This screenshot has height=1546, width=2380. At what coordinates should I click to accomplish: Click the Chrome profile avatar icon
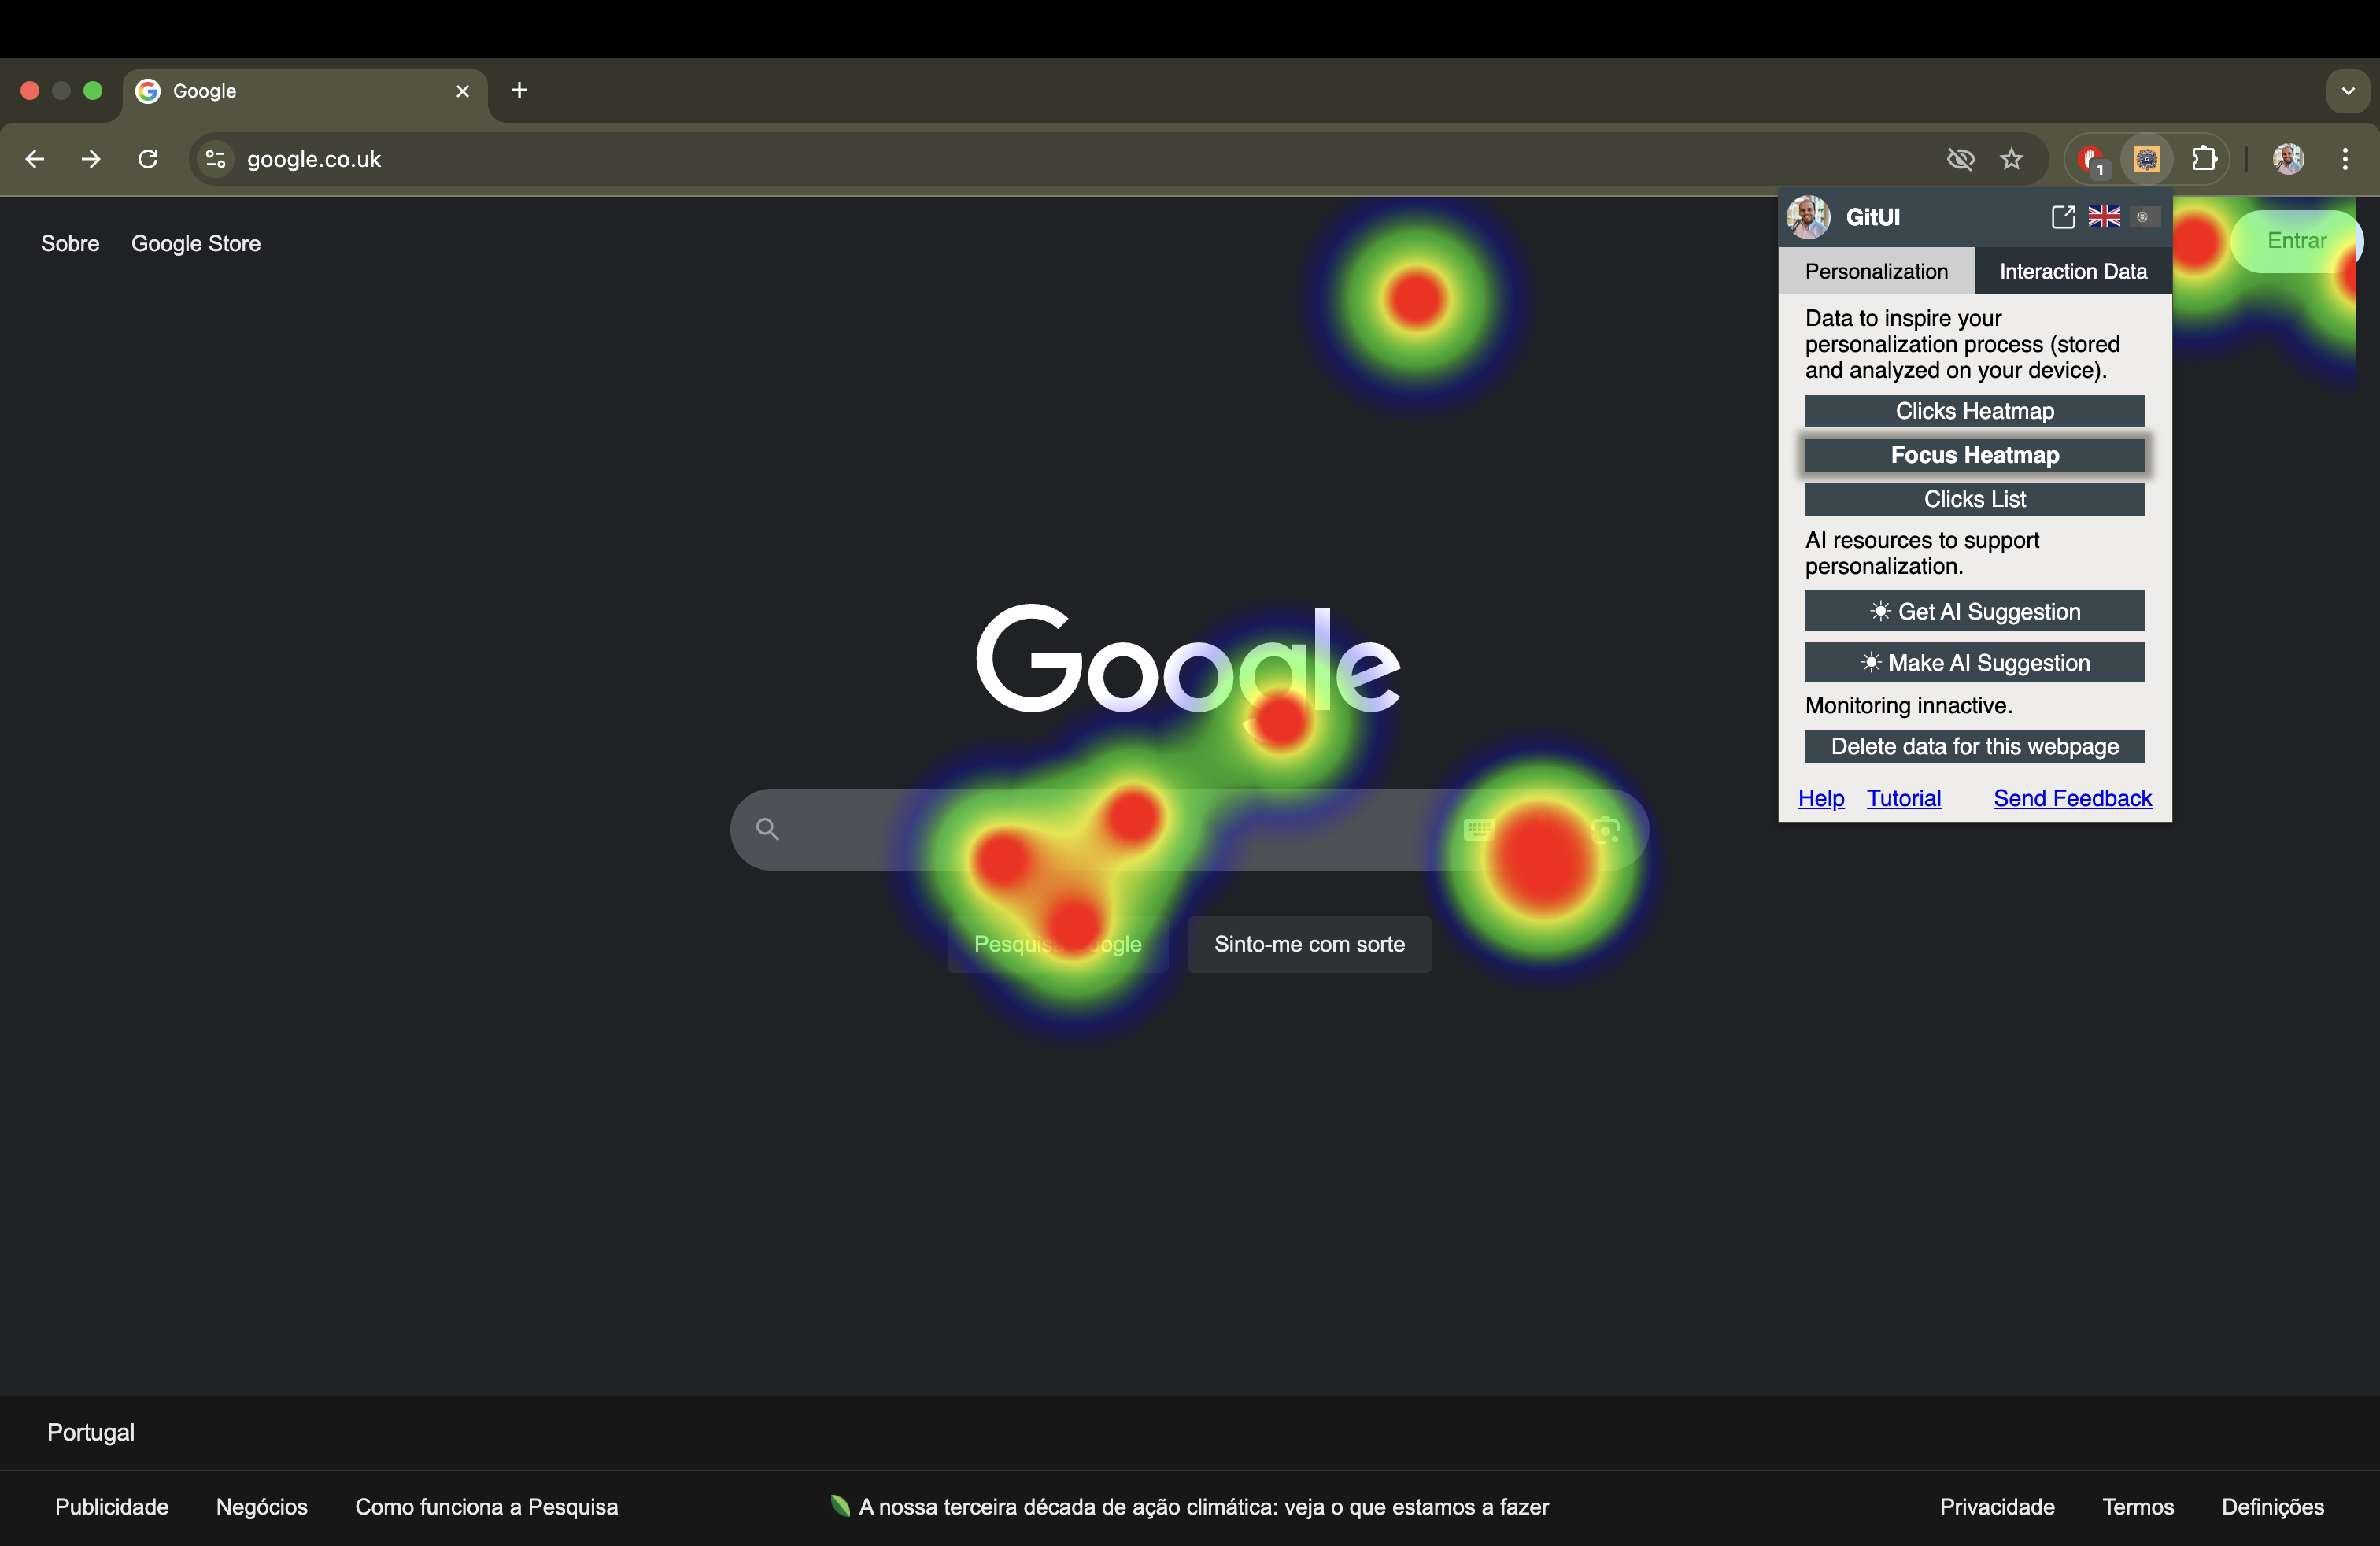[x=2288, y=158]
